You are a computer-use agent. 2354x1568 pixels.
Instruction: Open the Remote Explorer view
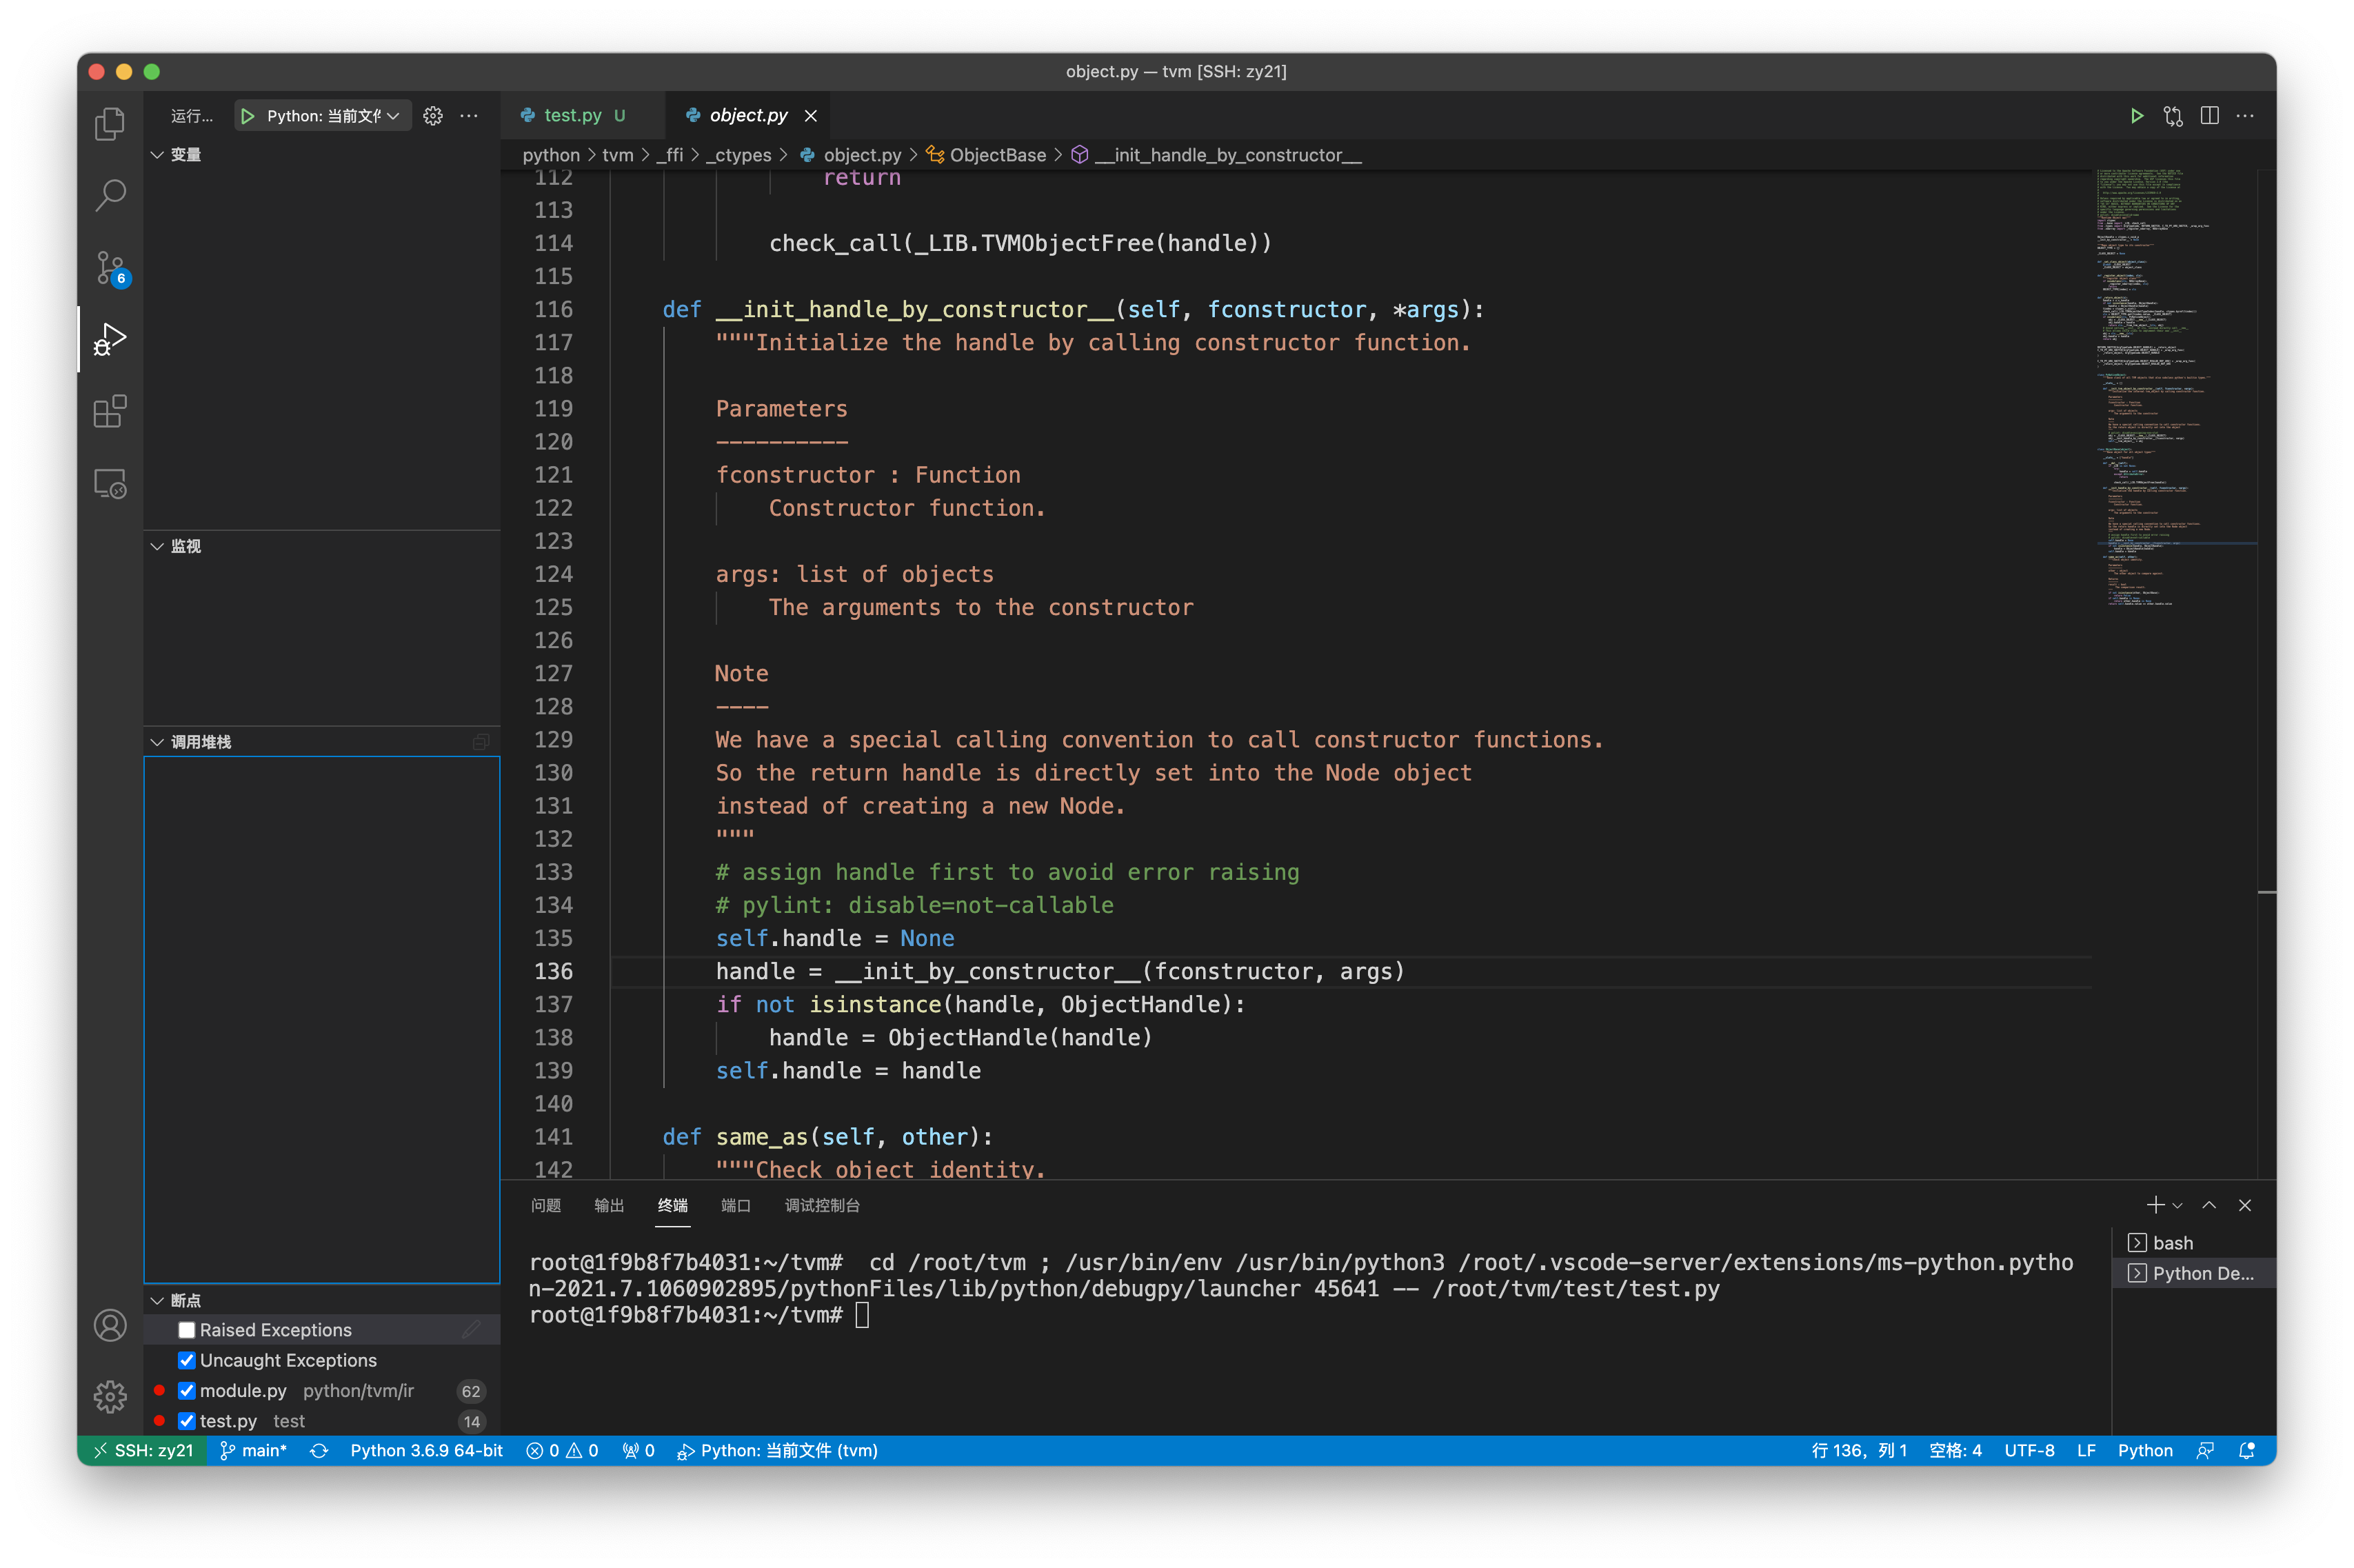pos(110,483)
